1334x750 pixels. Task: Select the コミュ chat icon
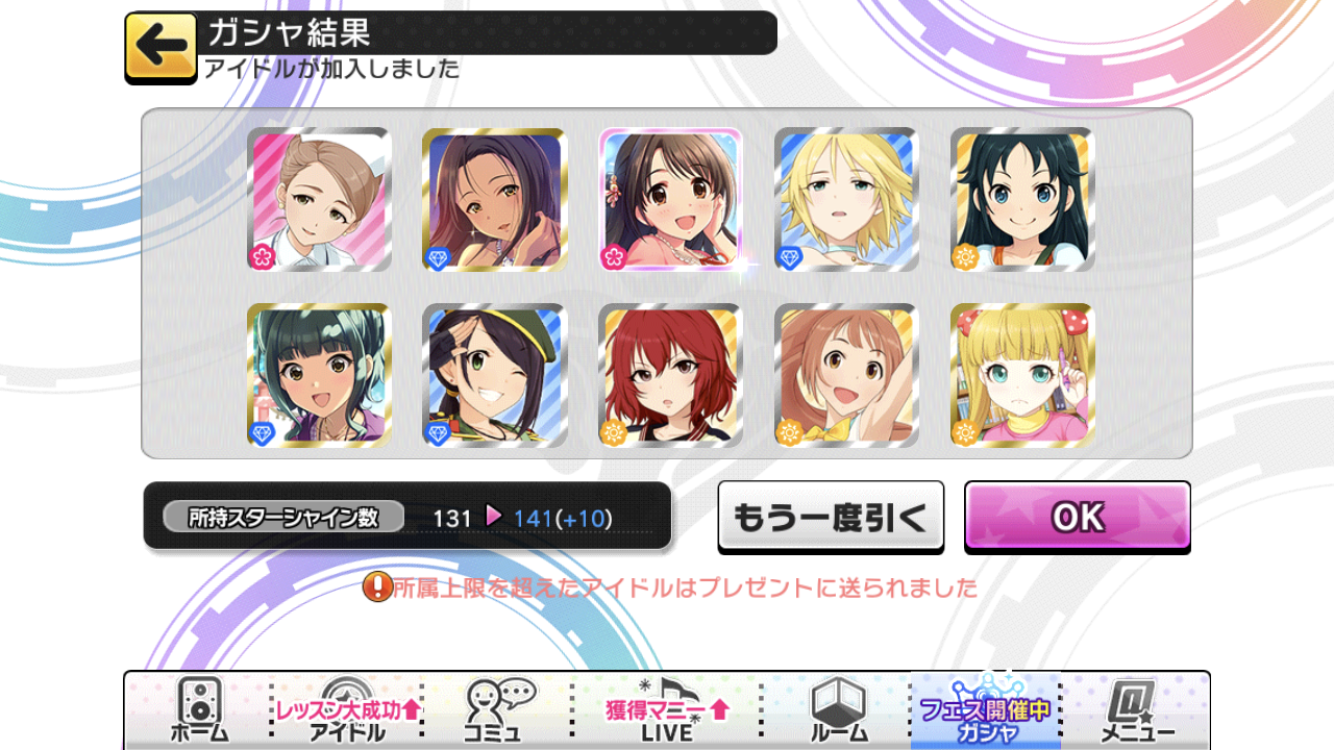[497, 709]
